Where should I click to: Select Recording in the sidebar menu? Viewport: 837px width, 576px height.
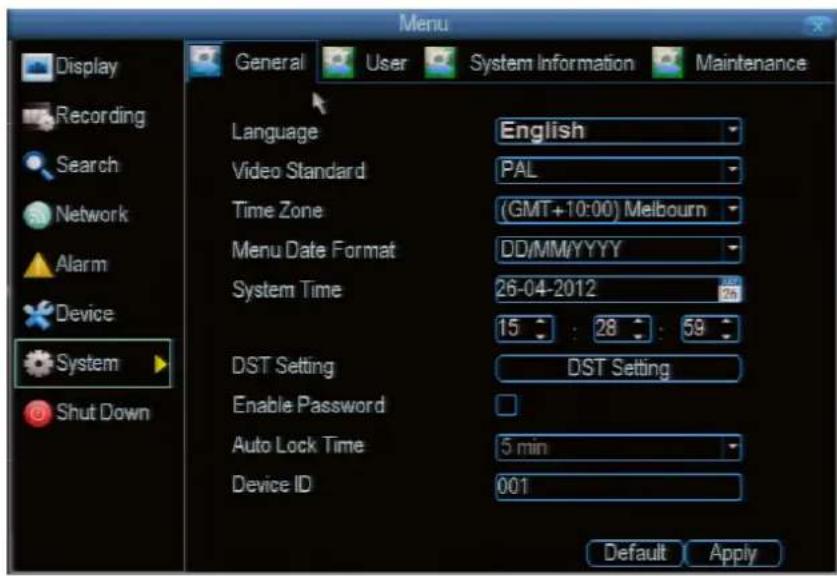(x=84, y=116)
